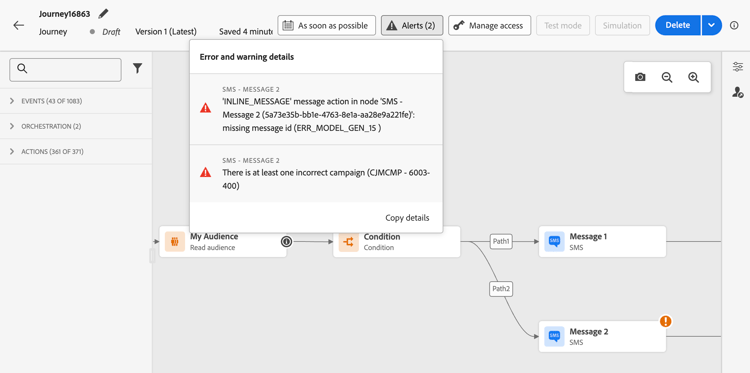Image resolution: width=750 pixels, height=373 pixels.
Task: Click the As soon as possible schedule button
Action: pyautogui.click(x=326, y=25)
